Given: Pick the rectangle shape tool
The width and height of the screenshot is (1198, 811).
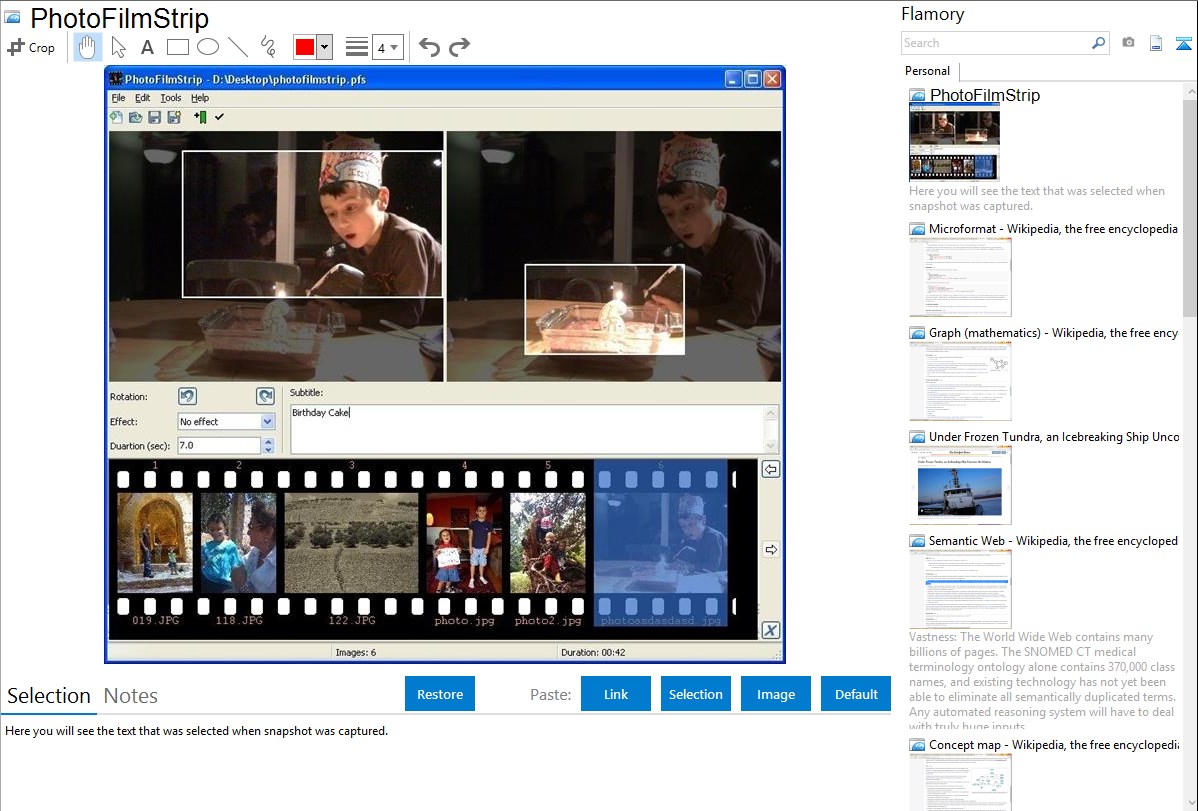Looking at the screenshot, I should coord(178,47).
